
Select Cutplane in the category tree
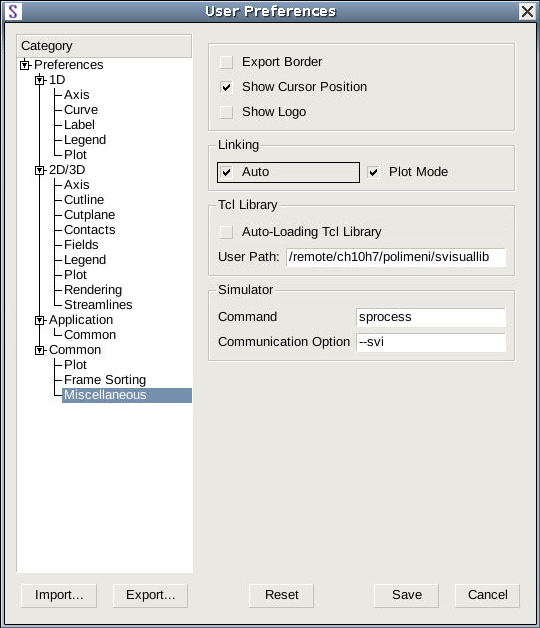point(89,215)
